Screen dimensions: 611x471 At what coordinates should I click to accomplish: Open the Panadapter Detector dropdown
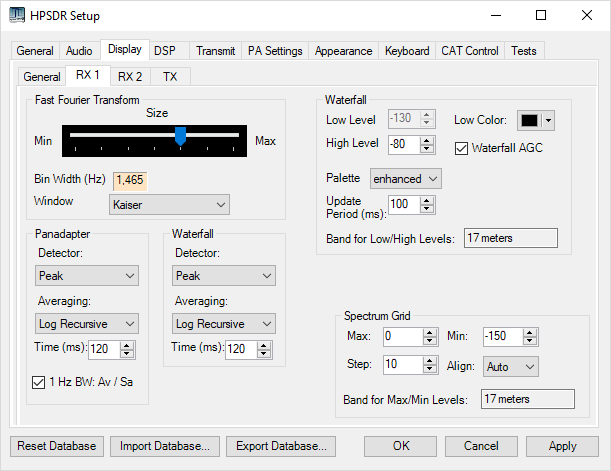pyautogui.click(x=87, y=276)
